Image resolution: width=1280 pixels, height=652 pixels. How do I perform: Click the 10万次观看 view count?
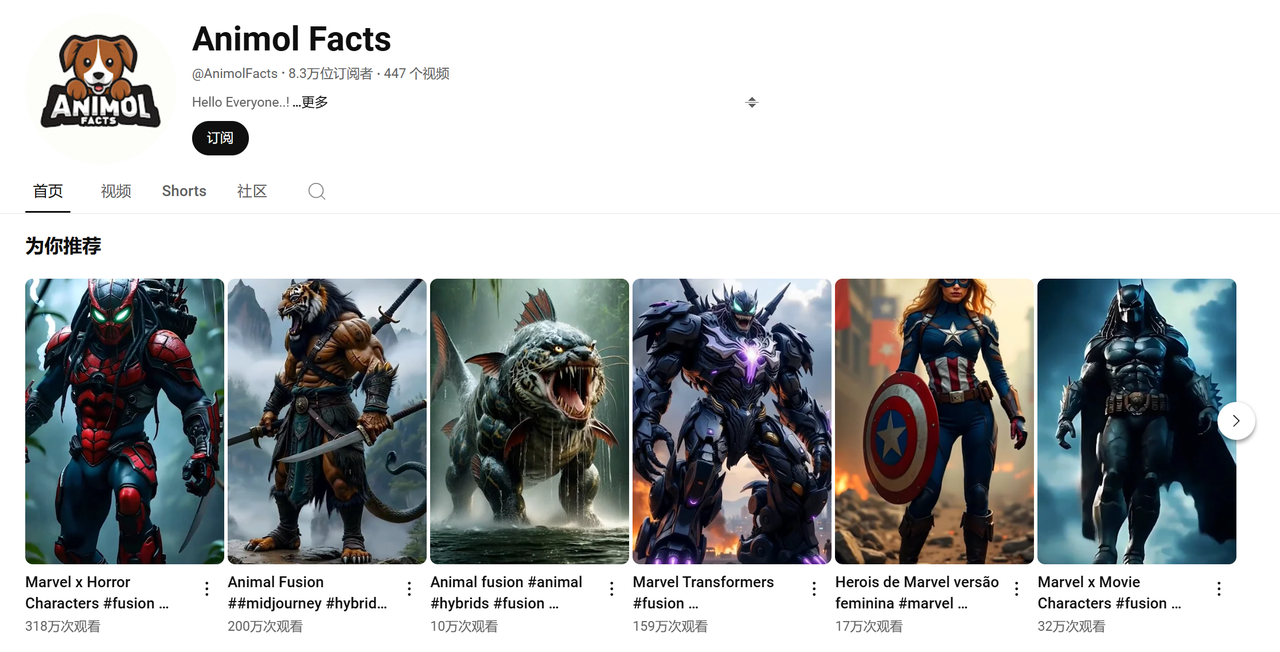[464, 626]
